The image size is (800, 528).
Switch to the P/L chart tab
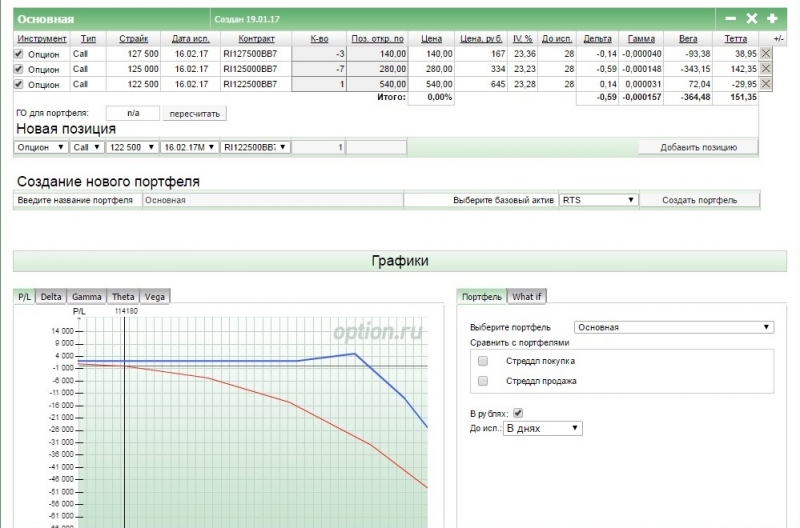24,297
